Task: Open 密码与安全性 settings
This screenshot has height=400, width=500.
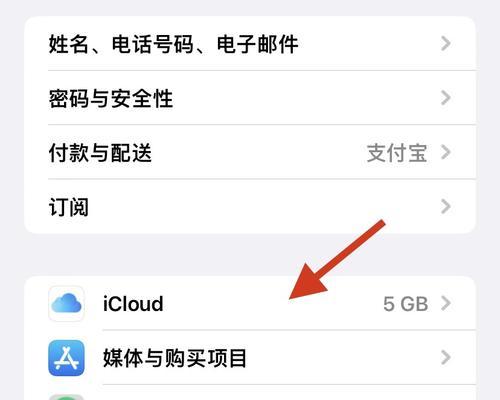Action: (x=250, y=98)
